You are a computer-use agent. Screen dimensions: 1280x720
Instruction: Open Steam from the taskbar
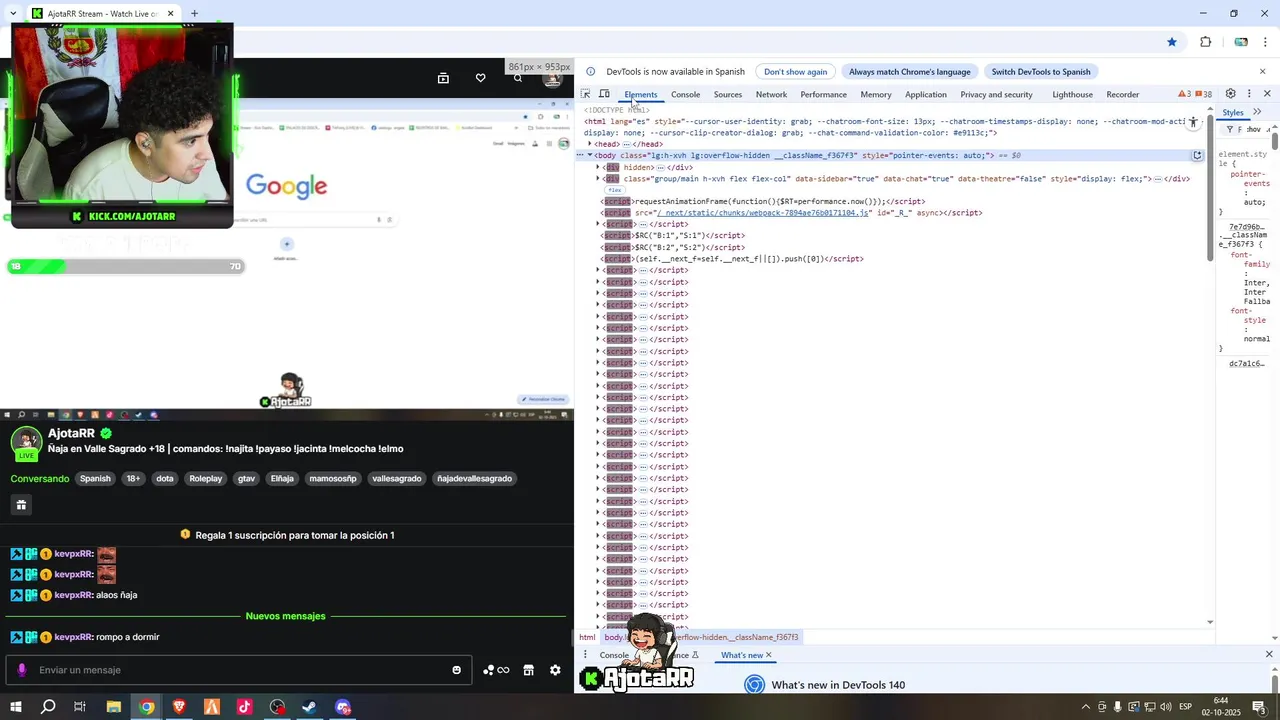click(309, 707)
